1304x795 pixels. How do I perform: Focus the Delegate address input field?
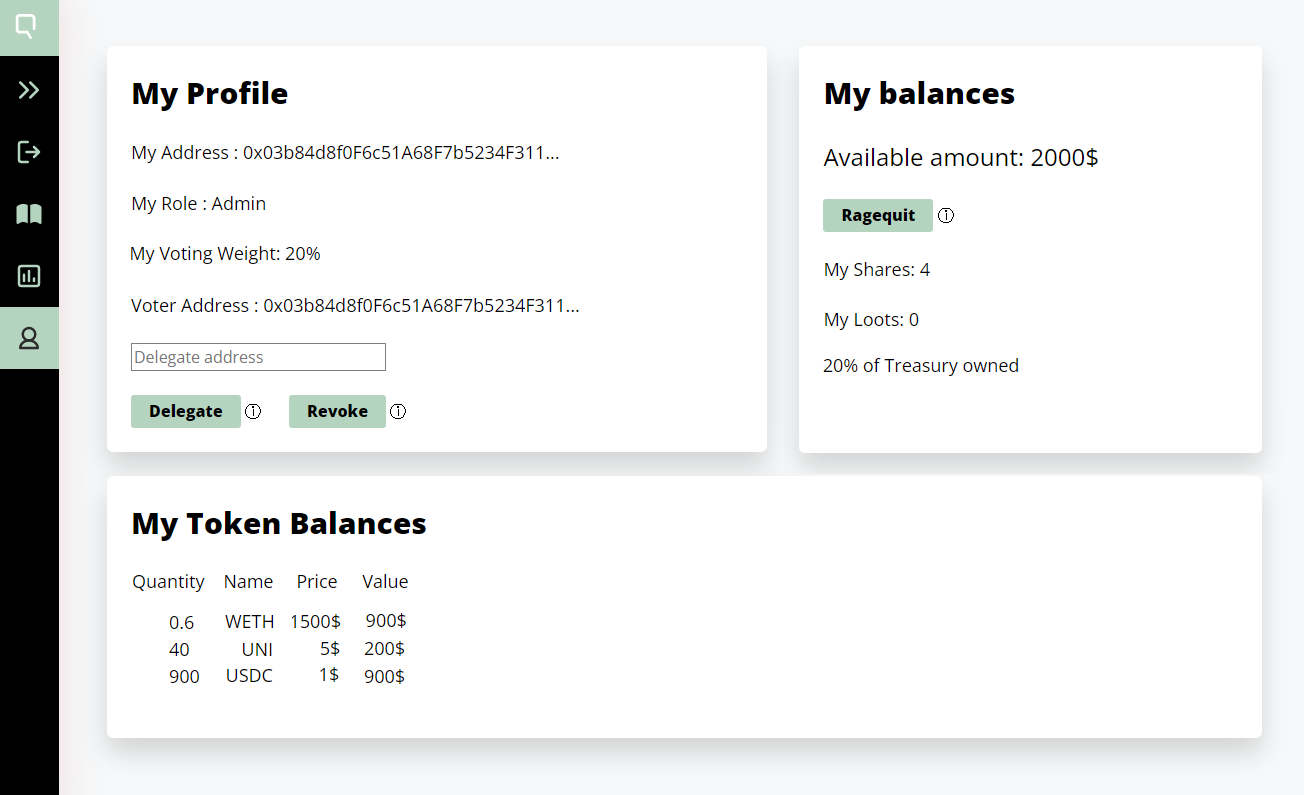[x=258, y=357]
